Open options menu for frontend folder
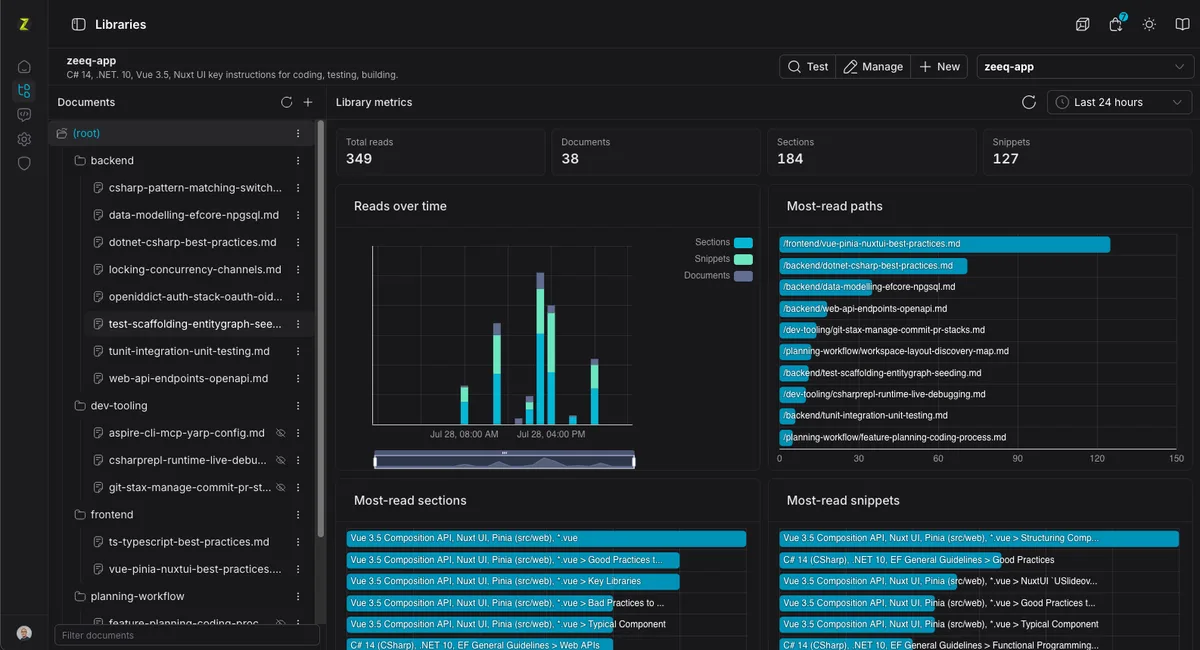The image size is (1200, 650). pos(298,514)
